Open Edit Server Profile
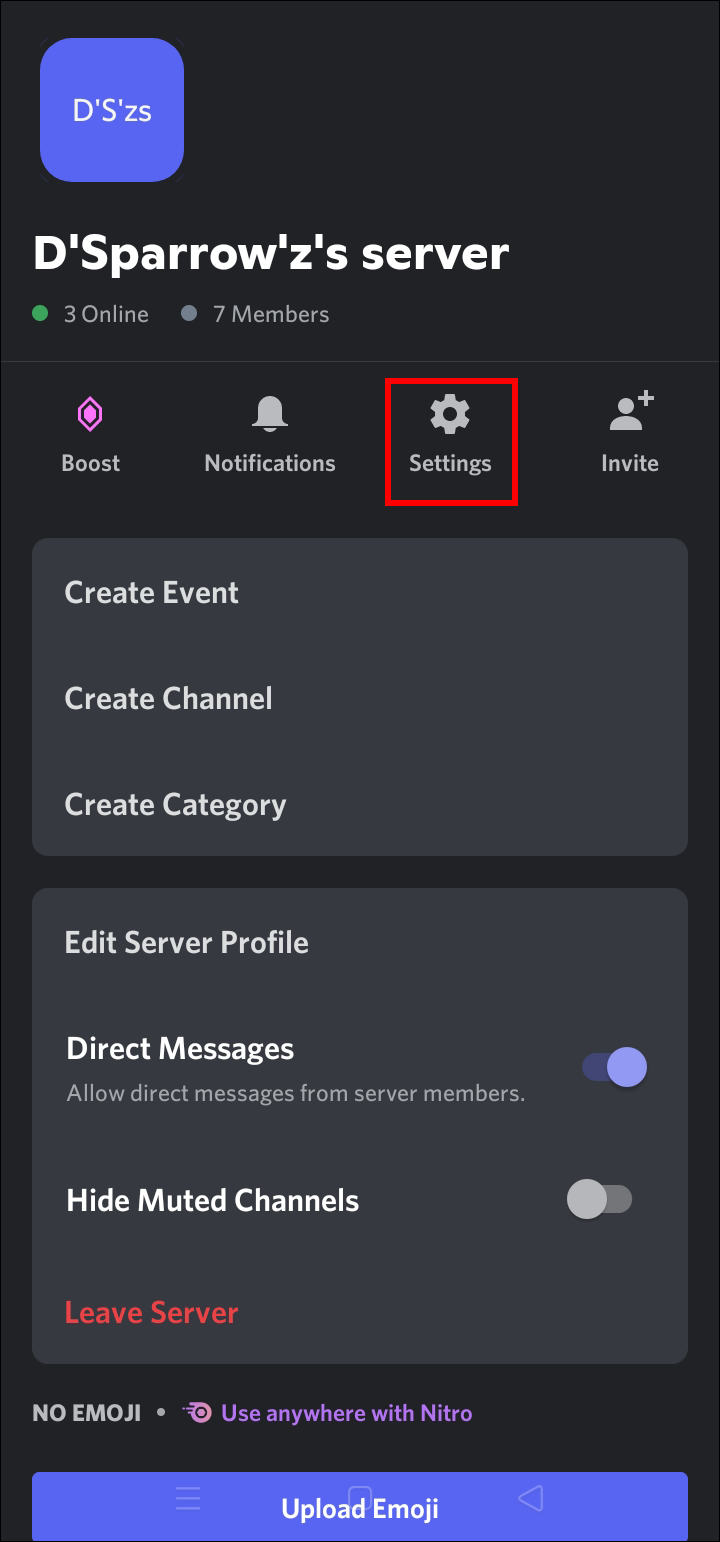Image resolution: width=720 pixels, height=1542 pixels. [x=186, y=942]
